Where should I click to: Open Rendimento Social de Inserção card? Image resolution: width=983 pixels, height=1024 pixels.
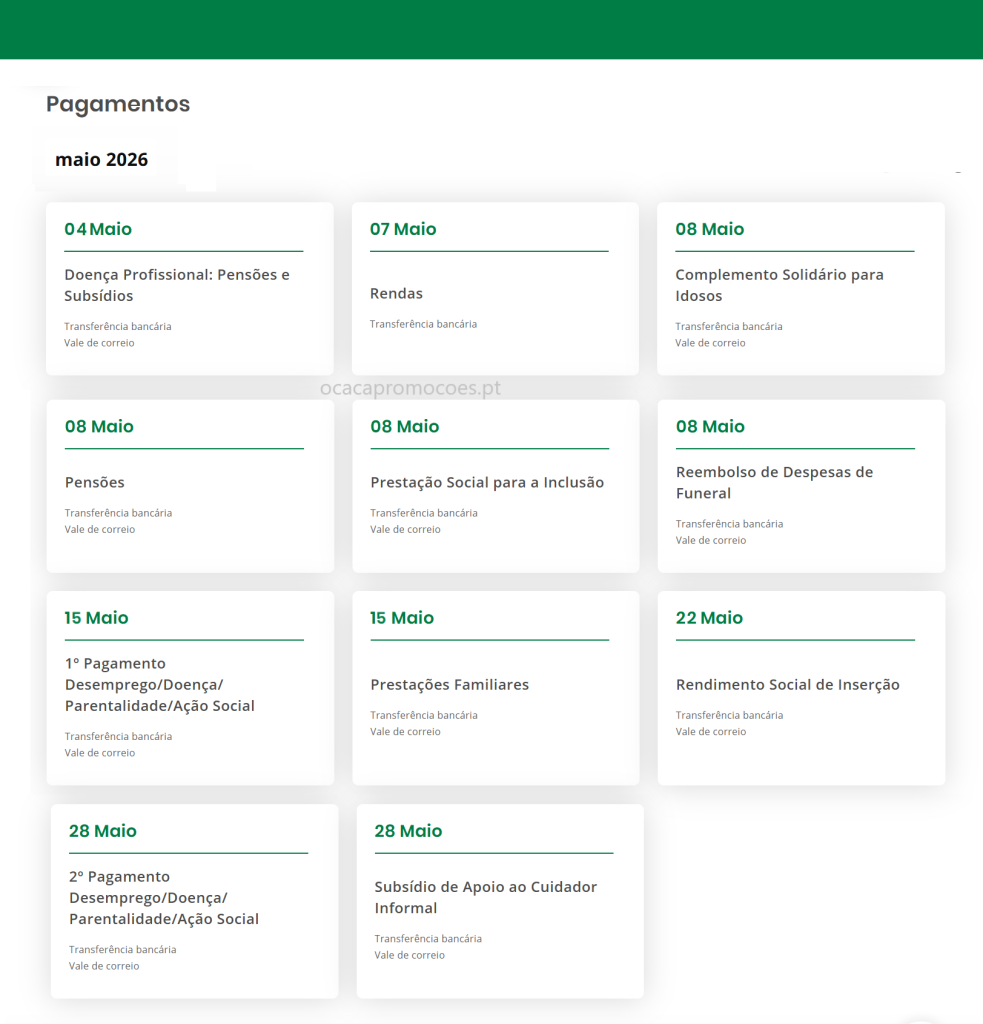[787, 685]
